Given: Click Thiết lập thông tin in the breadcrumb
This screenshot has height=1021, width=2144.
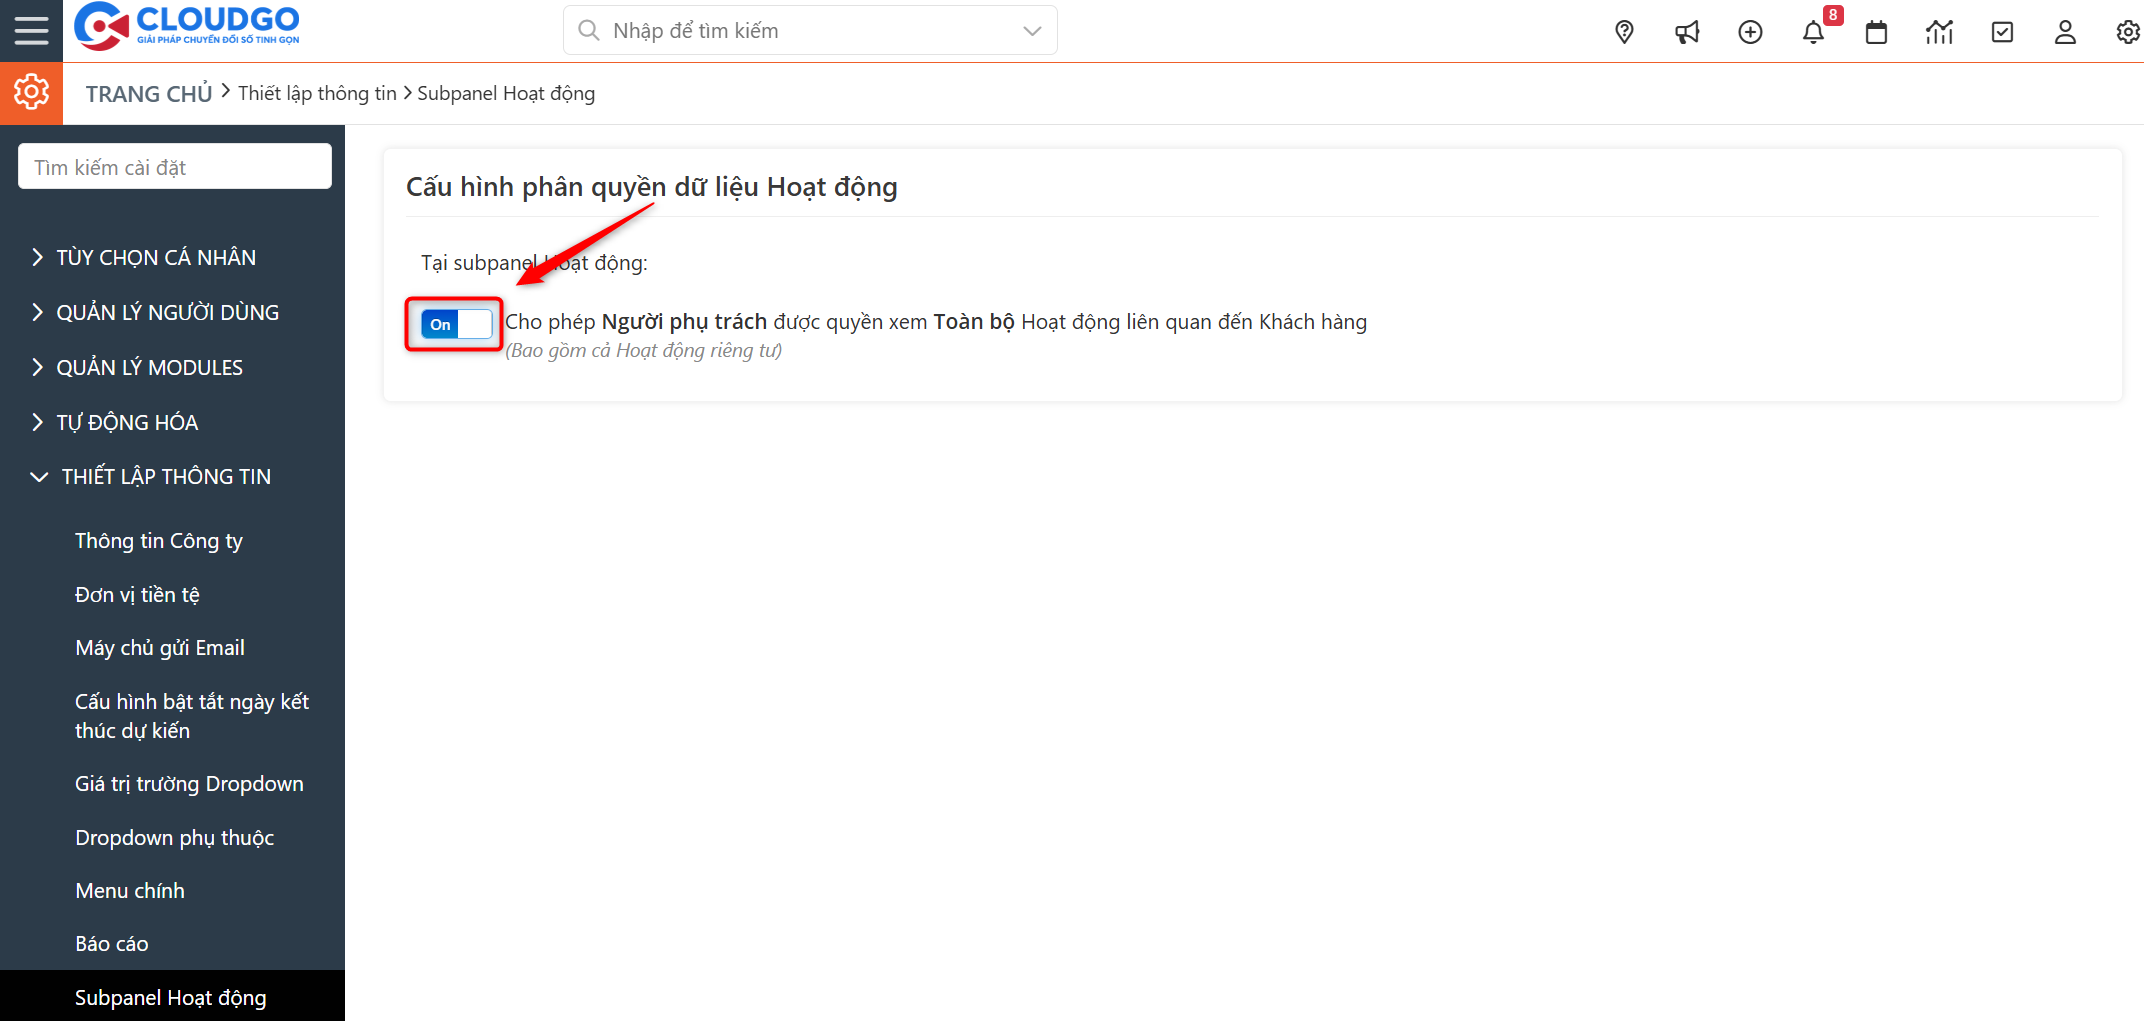Looking at the screenshot, I should (x=317, y=92).
